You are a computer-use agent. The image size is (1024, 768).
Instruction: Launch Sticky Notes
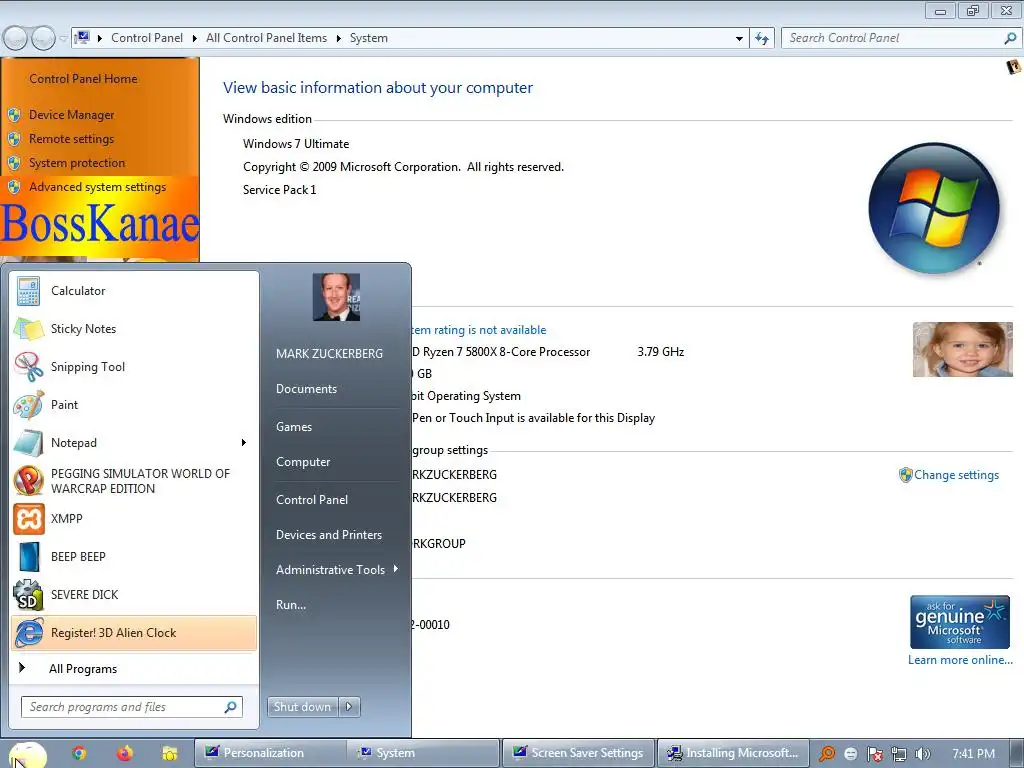pyautogui.click(x=134, y=328)
